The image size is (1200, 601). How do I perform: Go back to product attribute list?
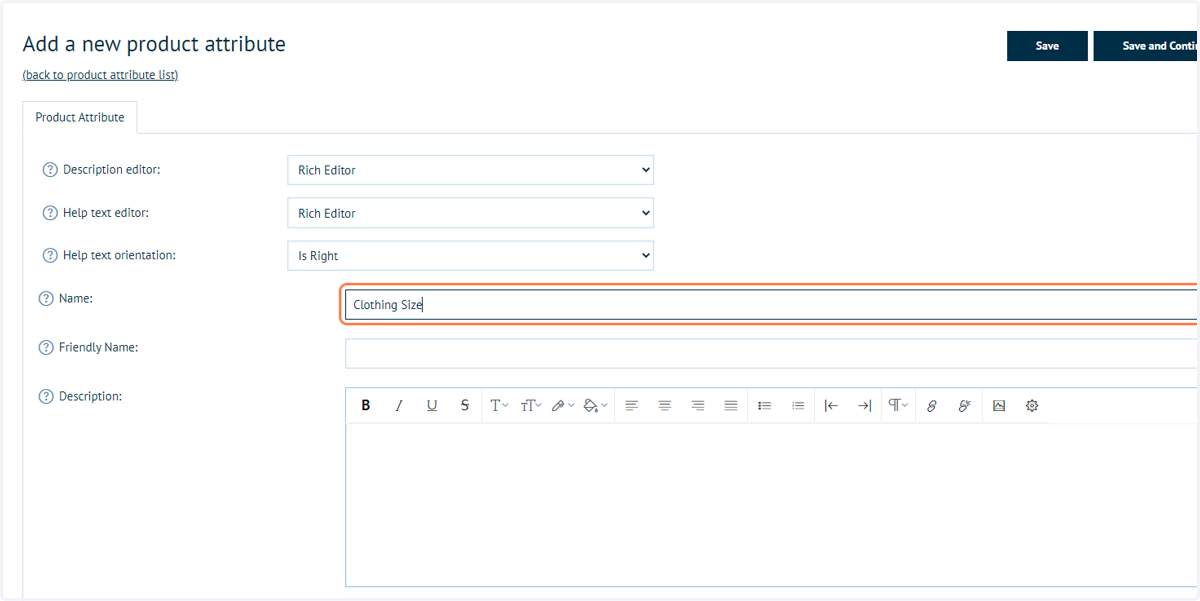pyautogui.click(x=100, y=75)
